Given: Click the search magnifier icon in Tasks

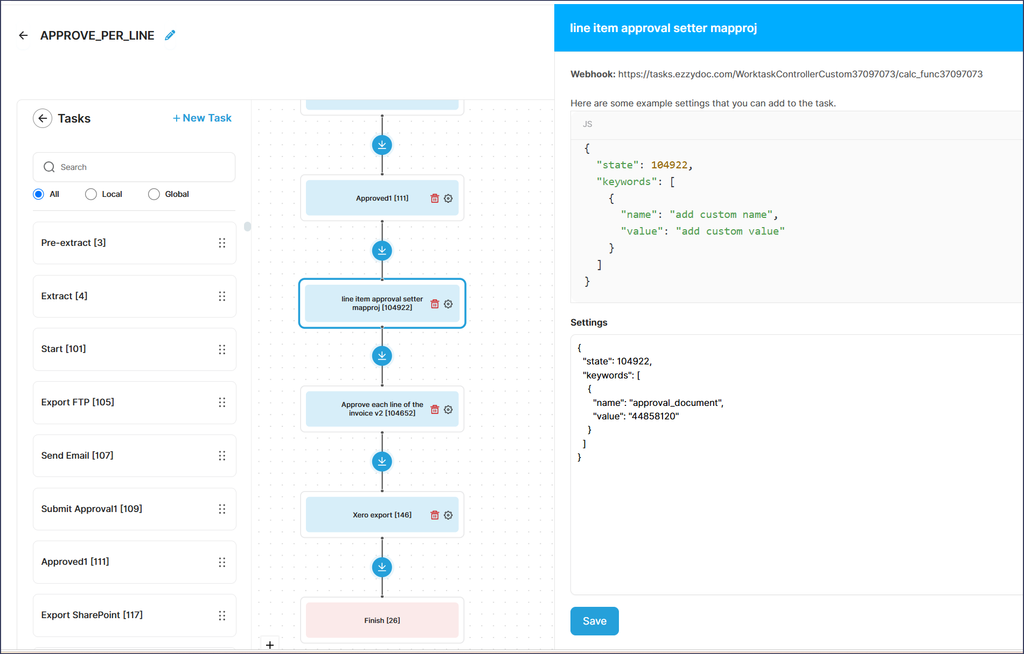Looking at the screenshot, I should click(x=49, y=167).
